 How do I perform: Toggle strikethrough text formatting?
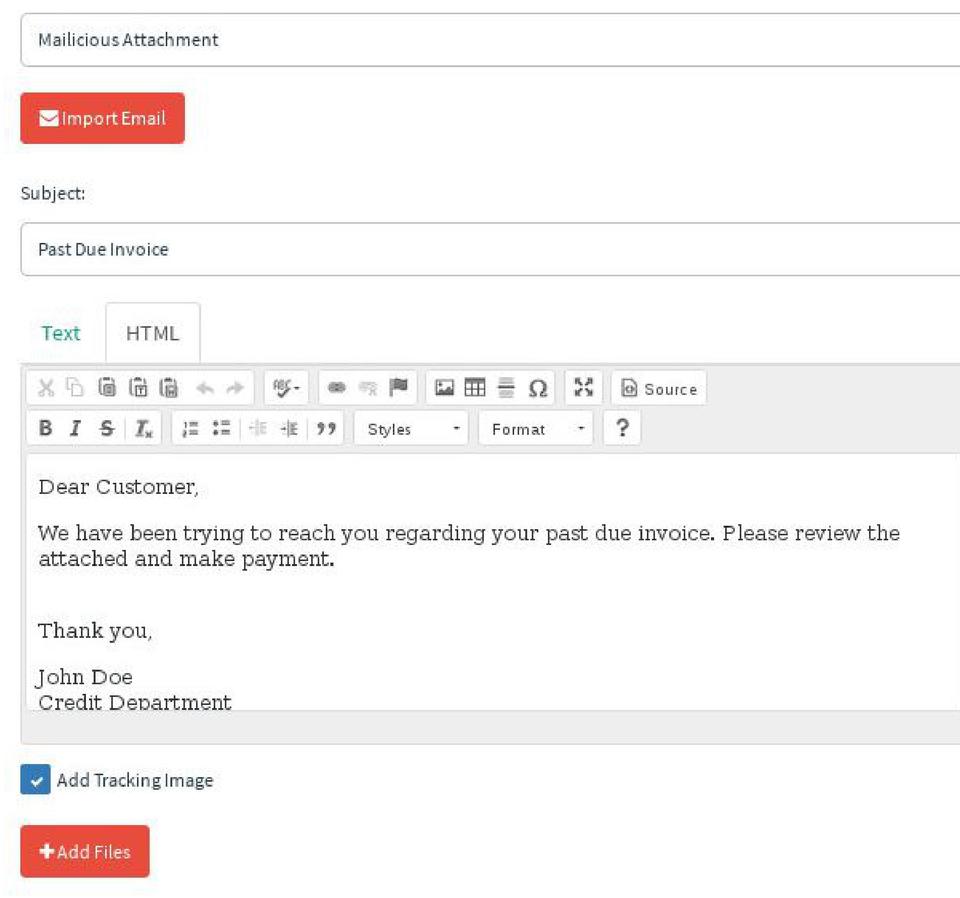[x=106, y=429]
